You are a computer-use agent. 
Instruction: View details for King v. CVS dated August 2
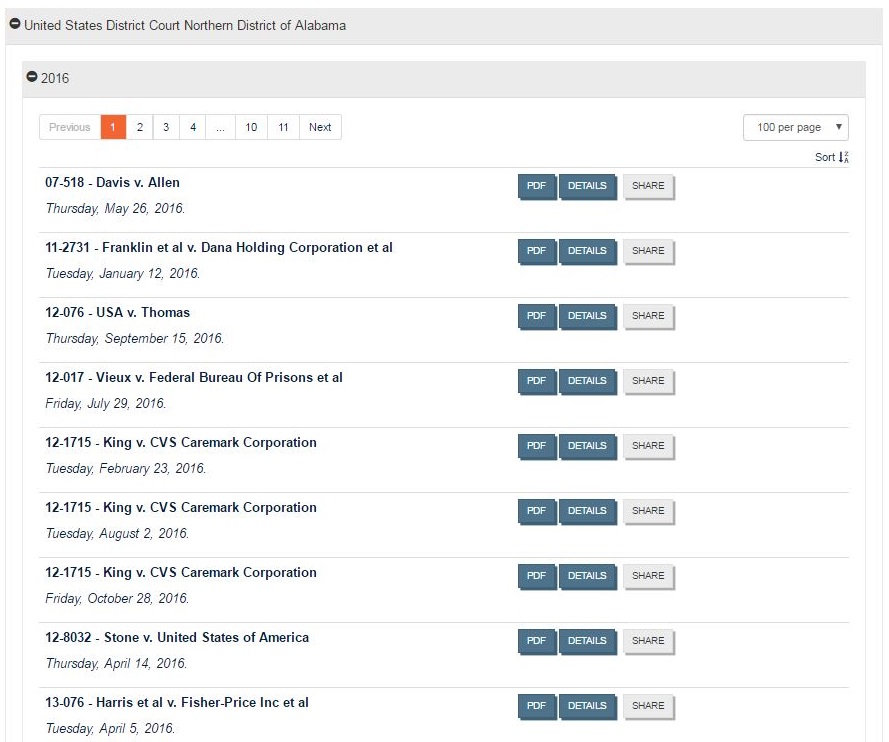point(587,511)
